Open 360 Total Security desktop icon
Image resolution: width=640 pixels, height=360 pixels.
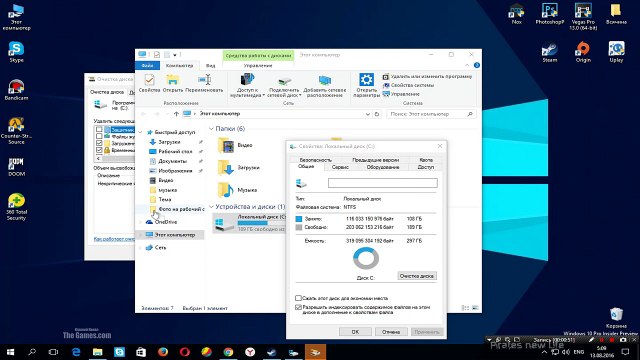(16, 207)
